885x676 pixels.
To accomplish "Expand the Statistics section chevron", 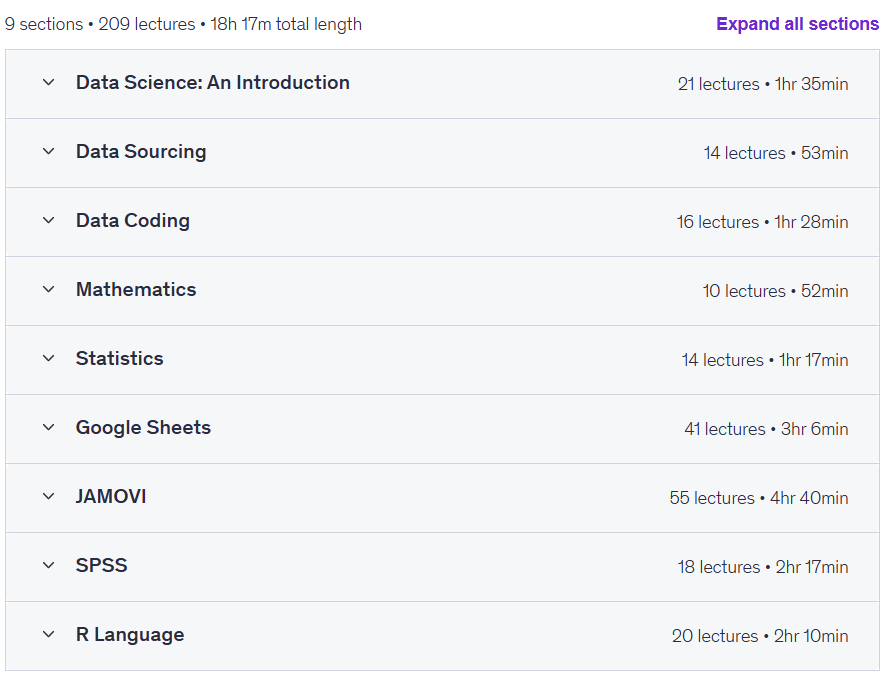I will click(x=49, y=358).
